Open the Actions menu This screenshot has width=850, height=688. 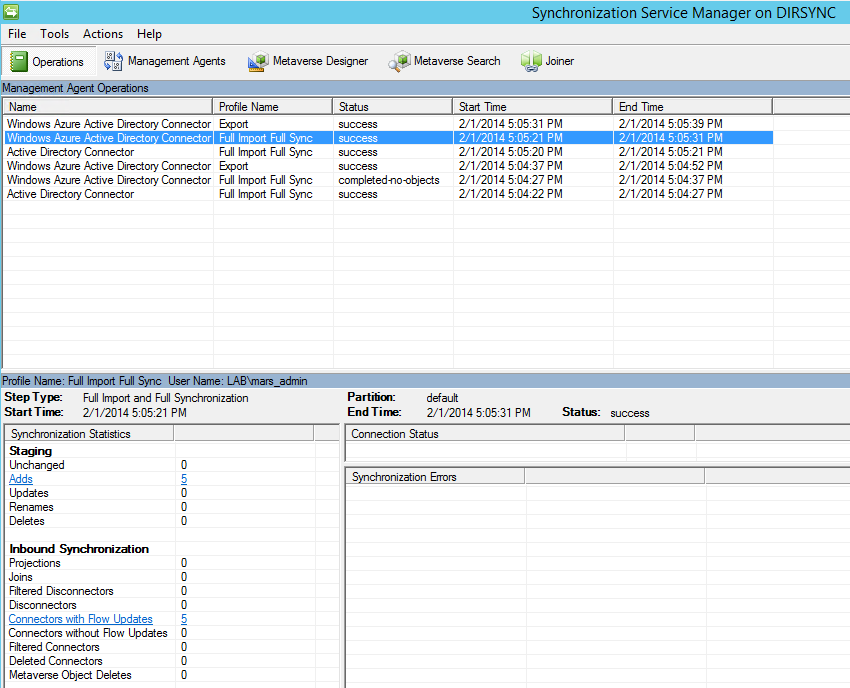[103, 34]
